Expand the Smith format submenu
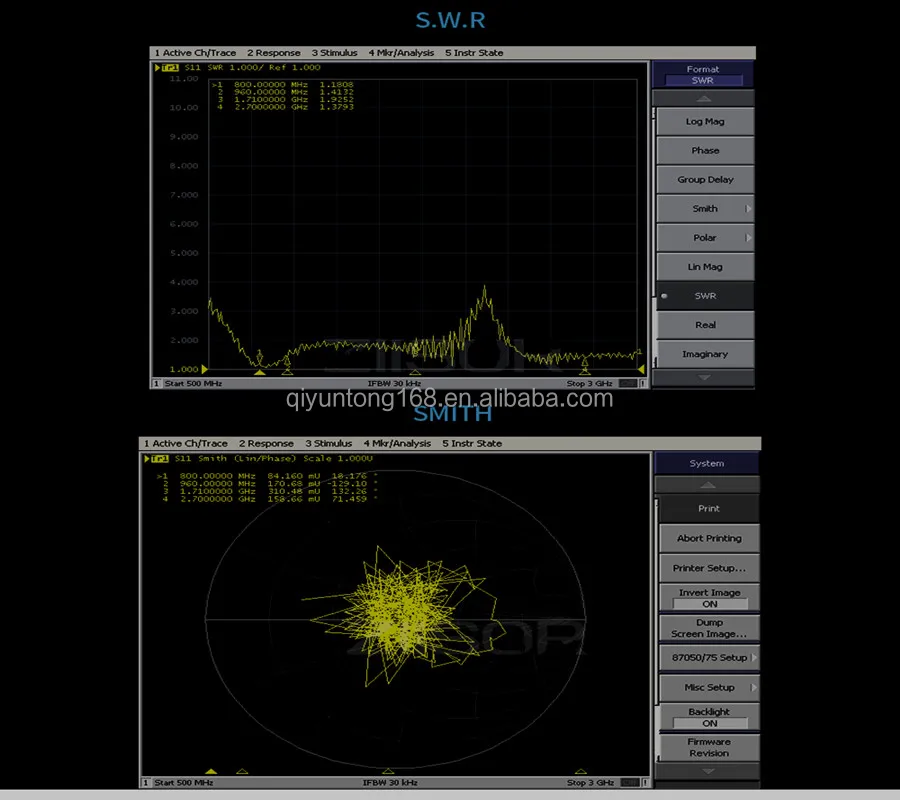 pos(705,209)
